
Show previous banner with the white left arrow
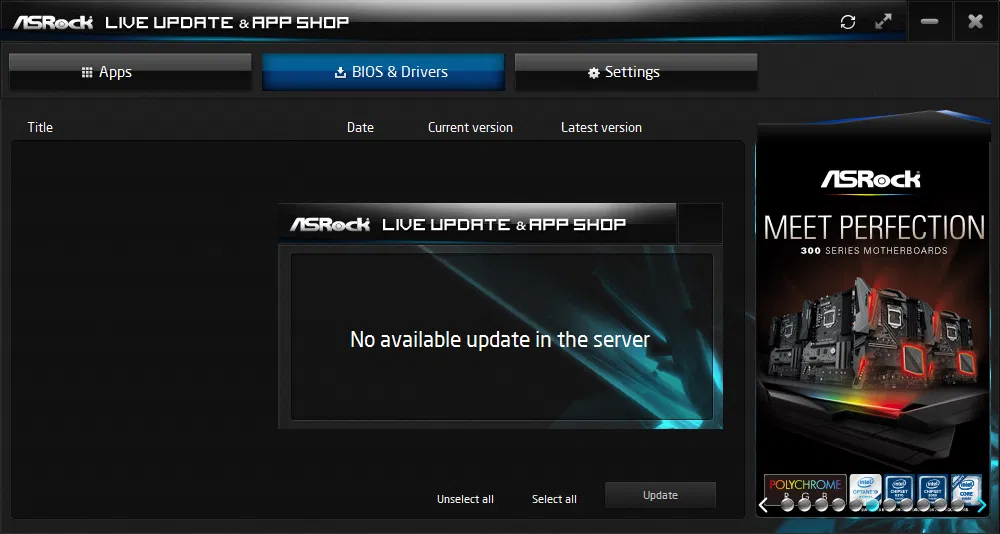tap(763, 505)
